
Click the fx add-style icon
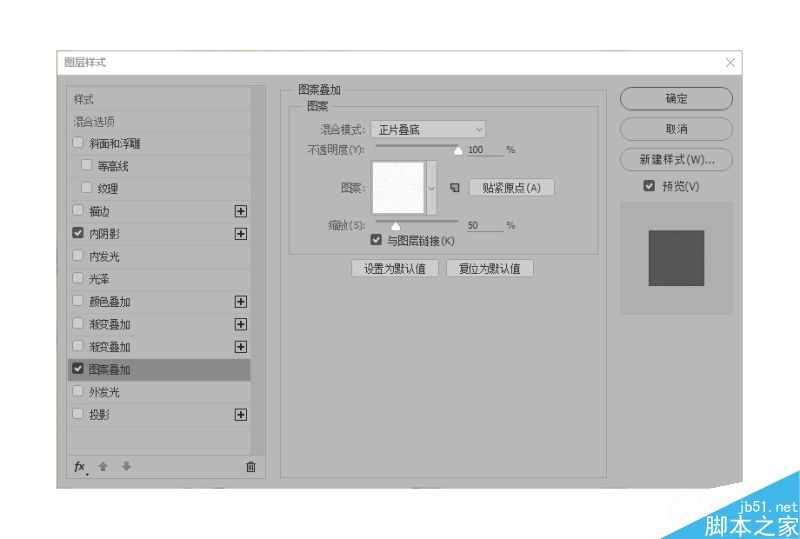pyautogui.click(x=81, y=467)
